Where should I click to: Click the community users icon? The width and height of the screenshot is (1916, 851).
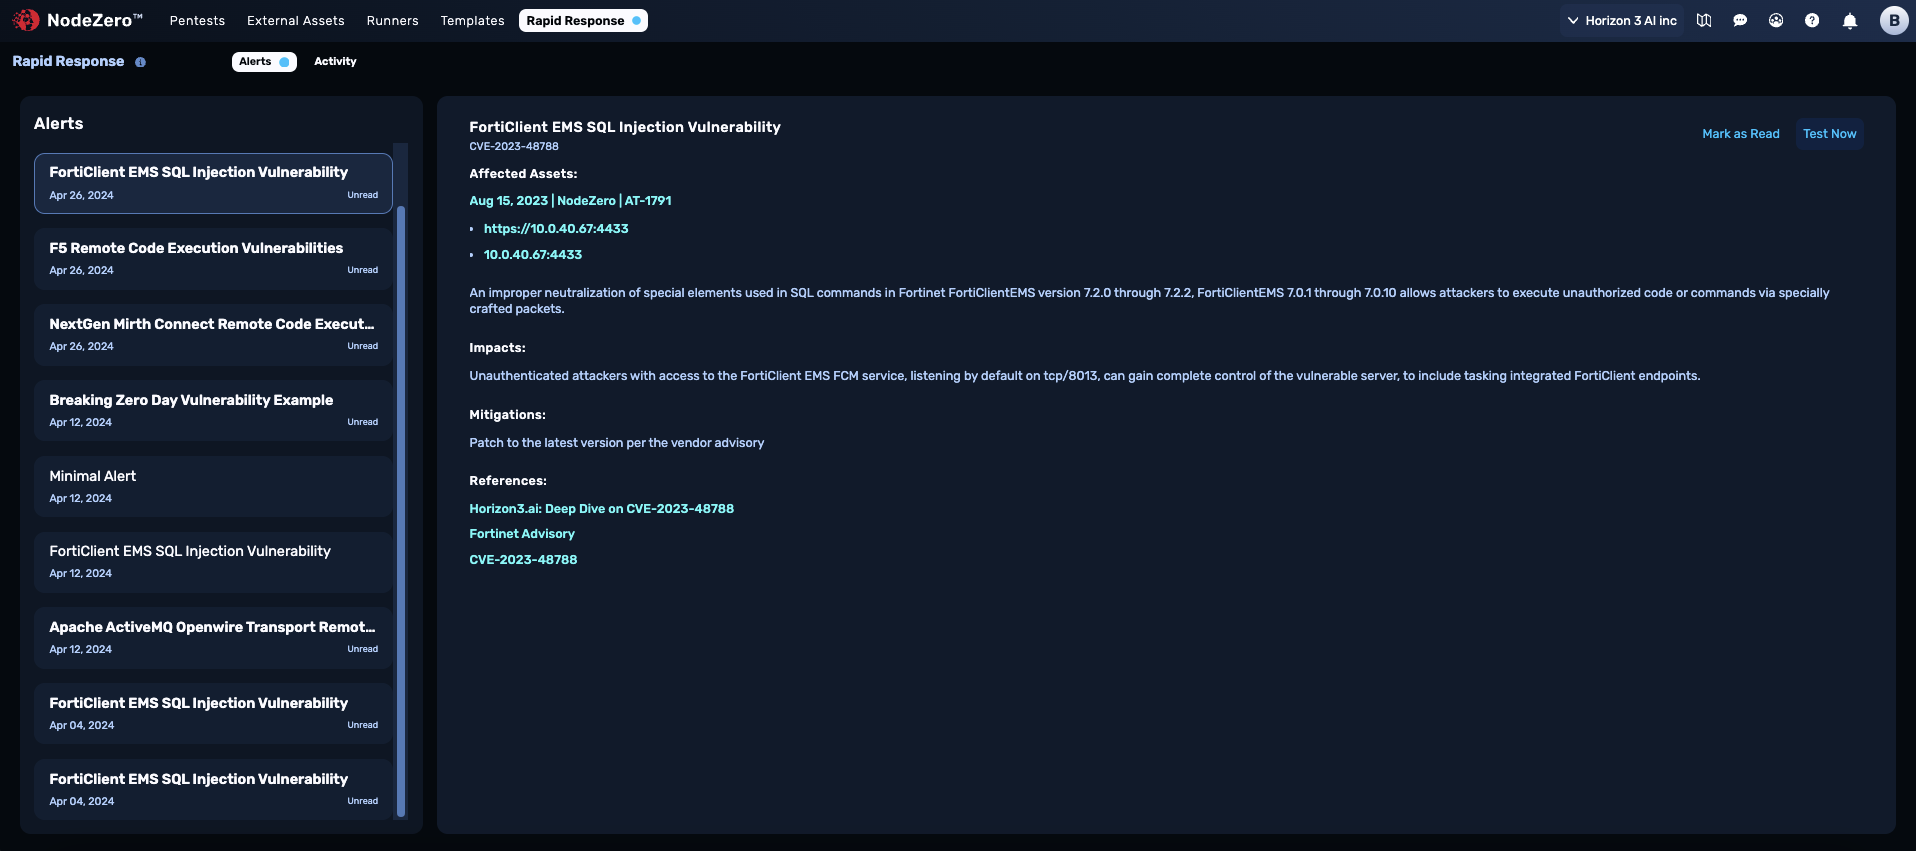(1776, 20)
